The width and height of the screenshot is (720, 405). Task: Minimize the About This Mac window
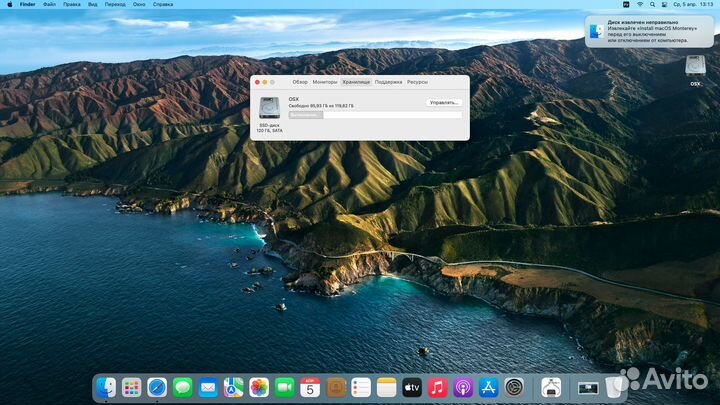tap(264, 82)
